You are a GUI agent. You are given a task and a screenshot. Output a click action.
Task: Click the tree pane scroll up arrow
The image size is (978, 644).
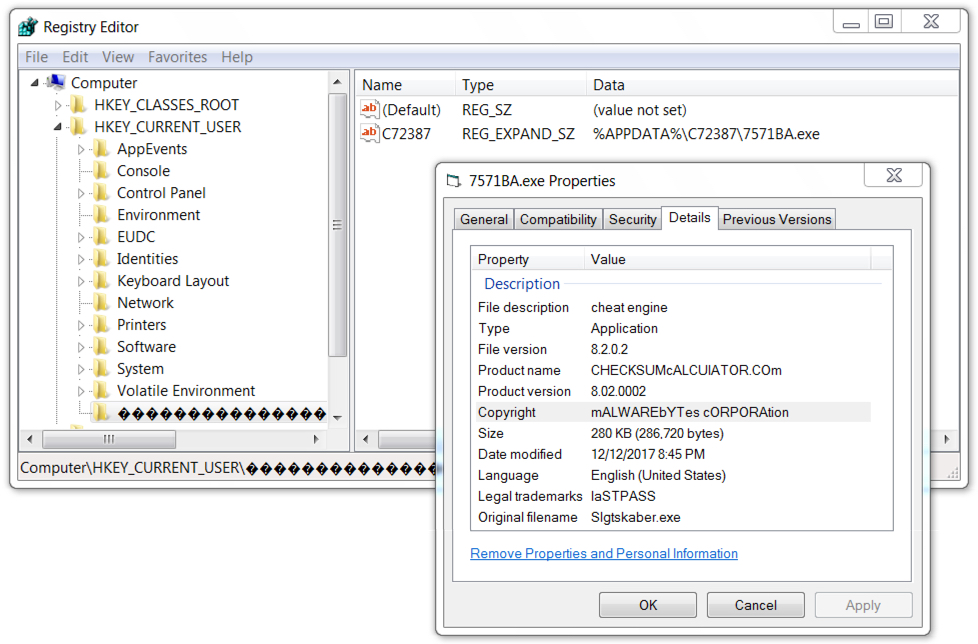pos(337,82)
